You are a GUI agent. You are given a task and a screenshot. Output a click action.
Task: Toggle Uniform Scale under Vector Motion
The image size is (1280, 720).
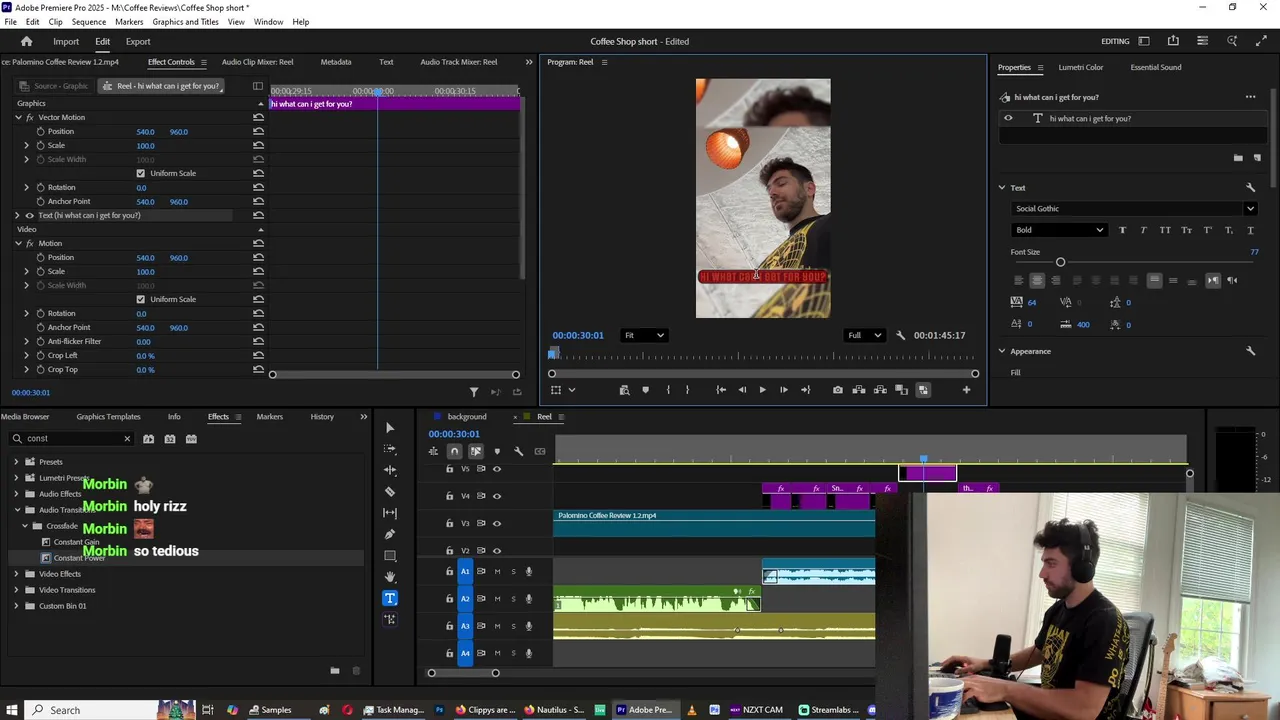pos(140,173)
